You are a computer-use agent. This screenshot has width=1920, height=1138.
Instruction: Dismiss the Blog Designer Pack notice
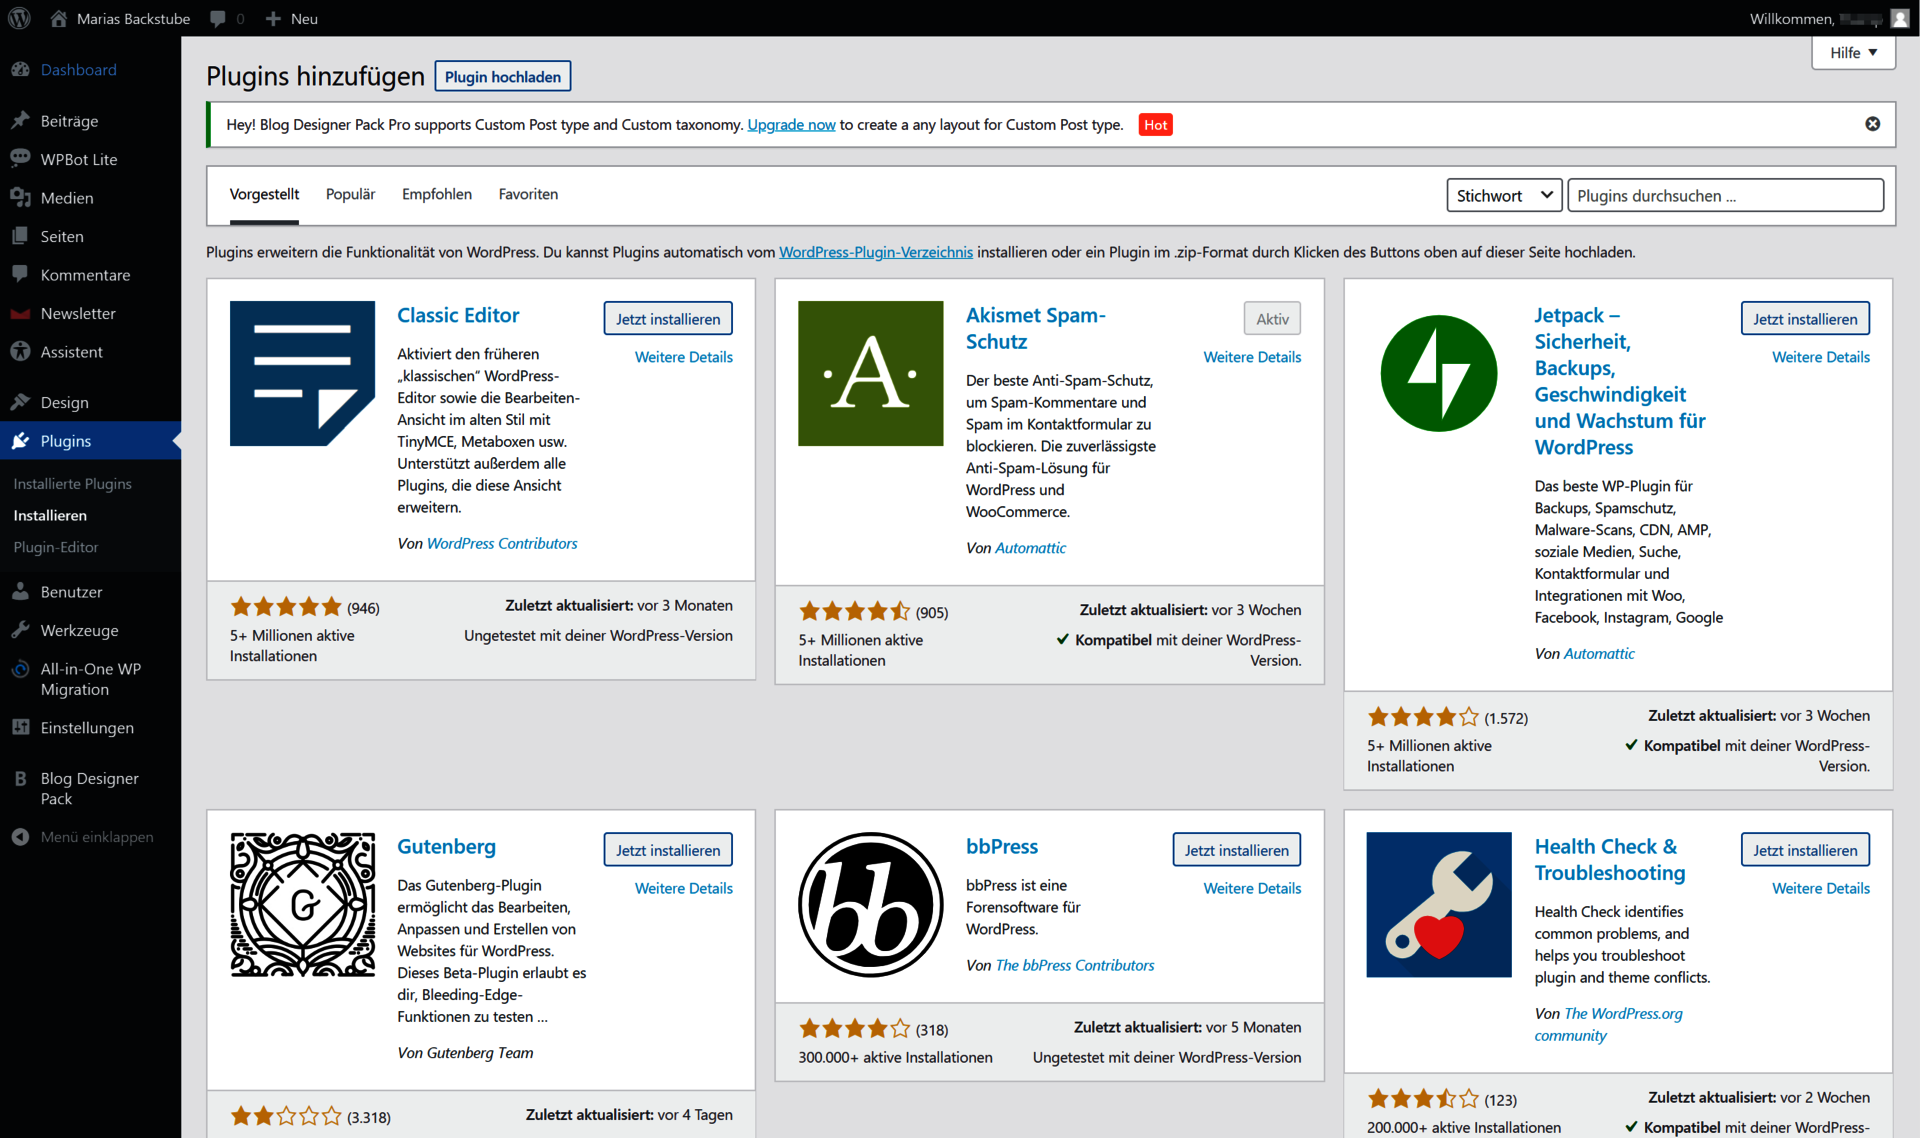pyautogui.click(x=1872, y=124)
